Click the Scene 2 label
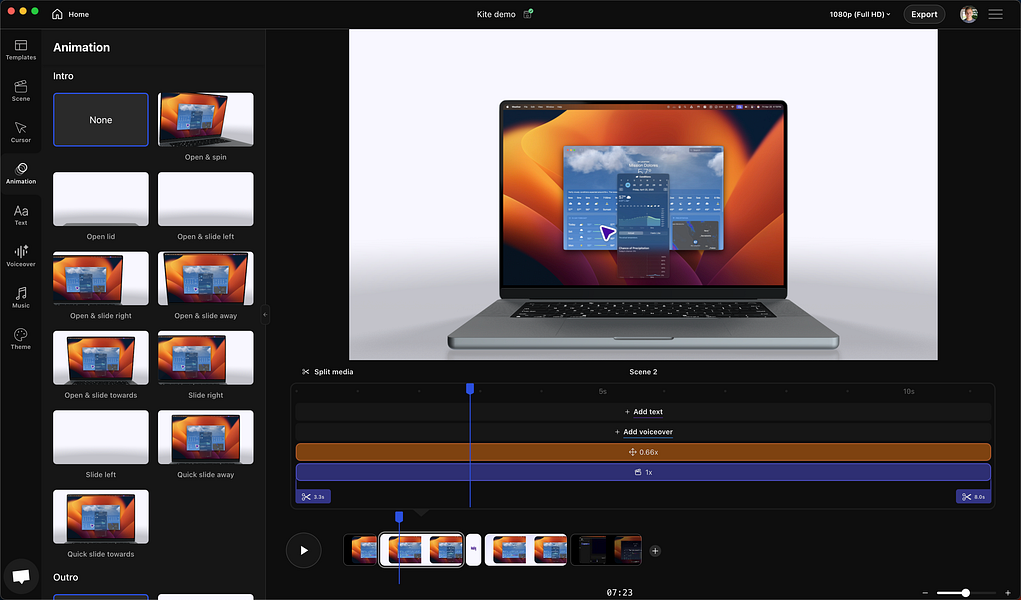 643,372
